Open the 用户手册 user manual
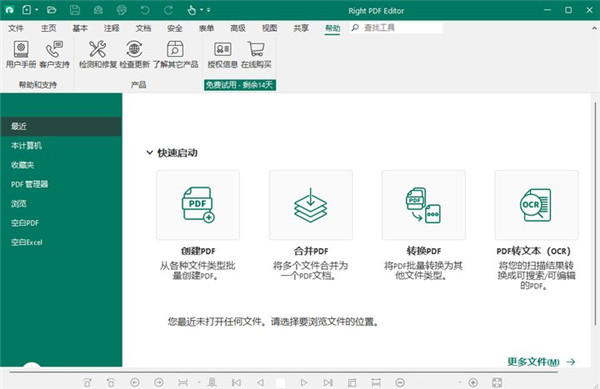This screenshot has height=389, width=600. [21, 55]
